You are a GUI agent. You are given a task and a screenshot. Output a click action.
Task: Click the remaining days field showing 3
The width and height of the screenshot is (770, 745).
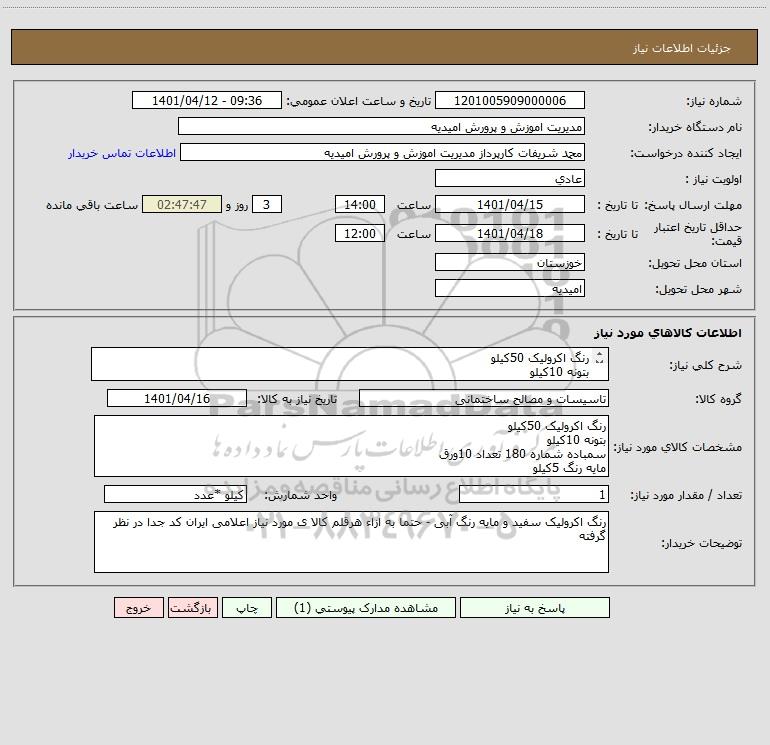pyautogui.click(x=267, y=205)
